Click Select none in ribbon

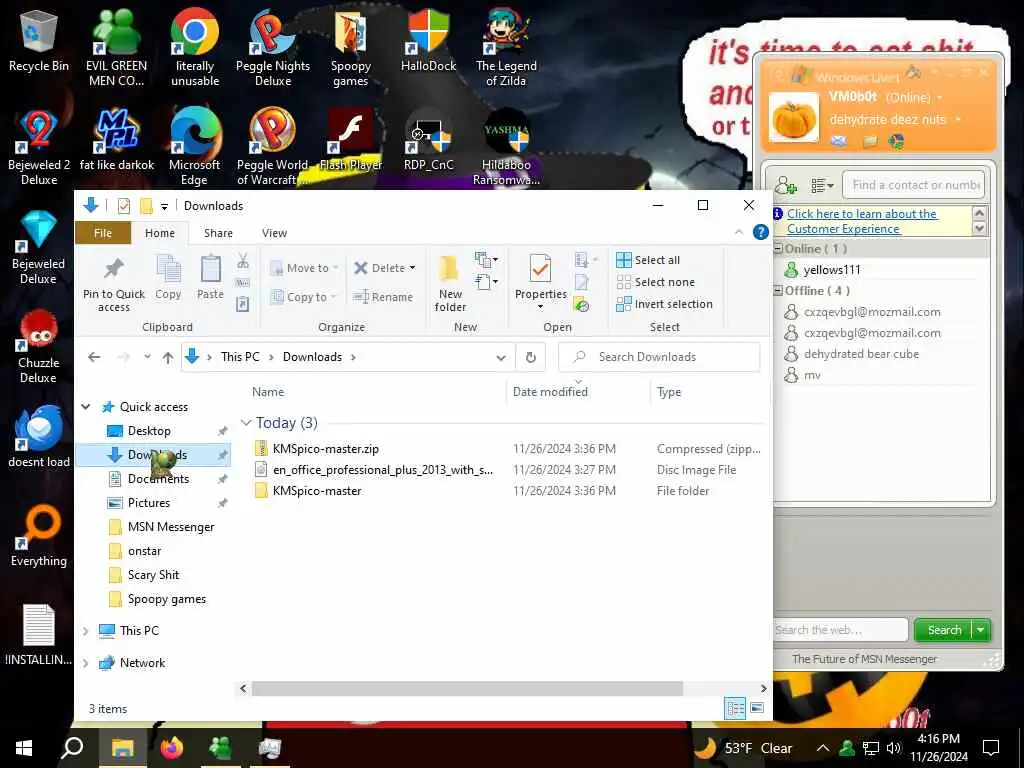point(656,282)
